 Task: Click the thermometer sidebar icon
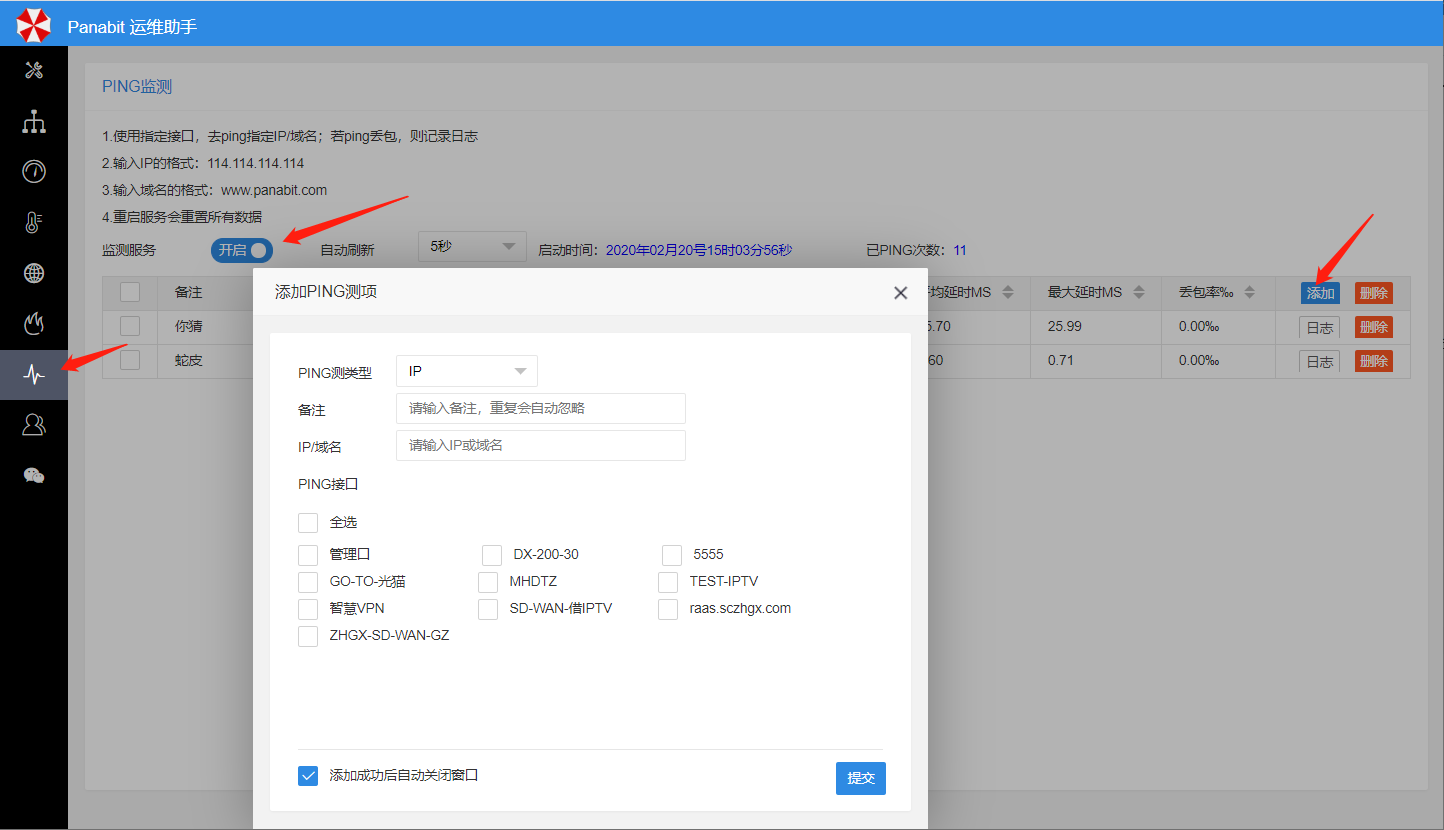point(34,222)
